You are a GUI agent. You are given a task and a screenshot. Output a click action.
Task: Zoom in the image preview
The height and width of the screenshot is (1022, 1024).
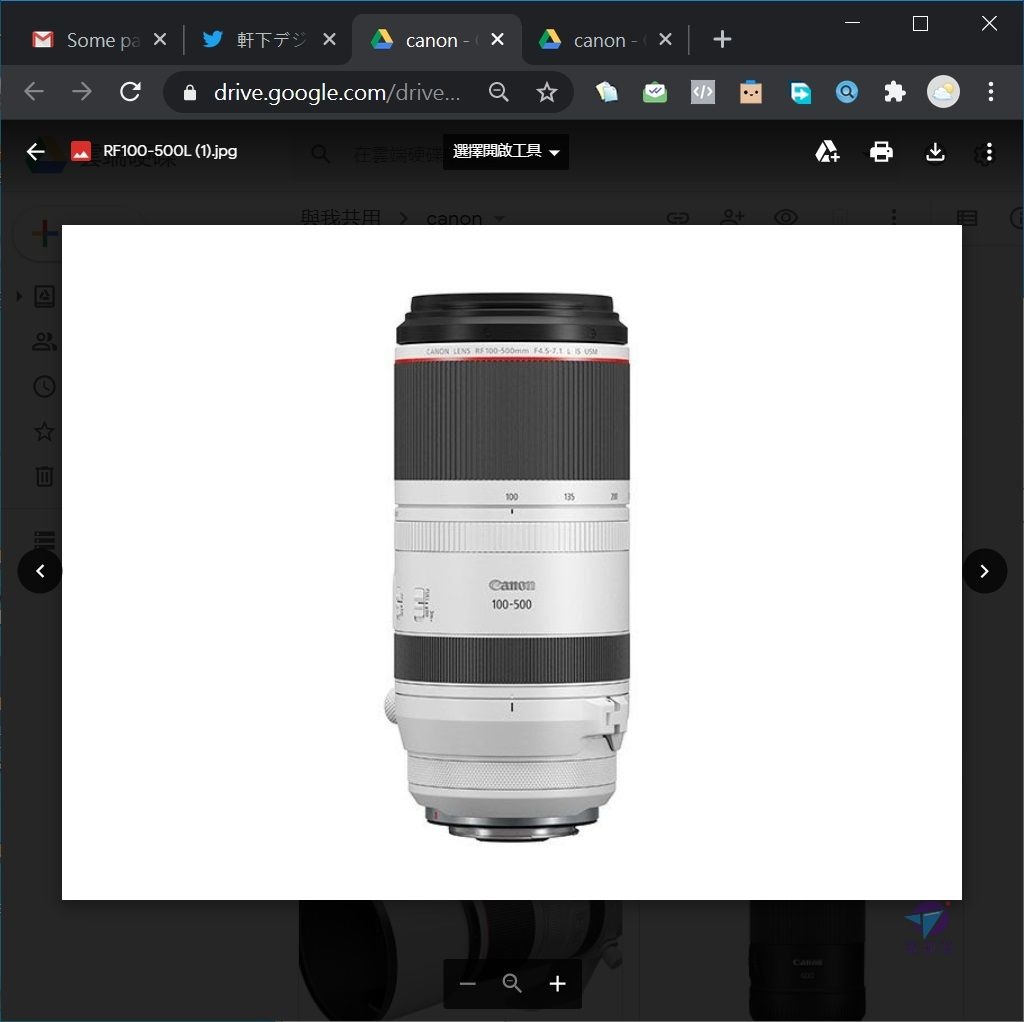(557, 983)
